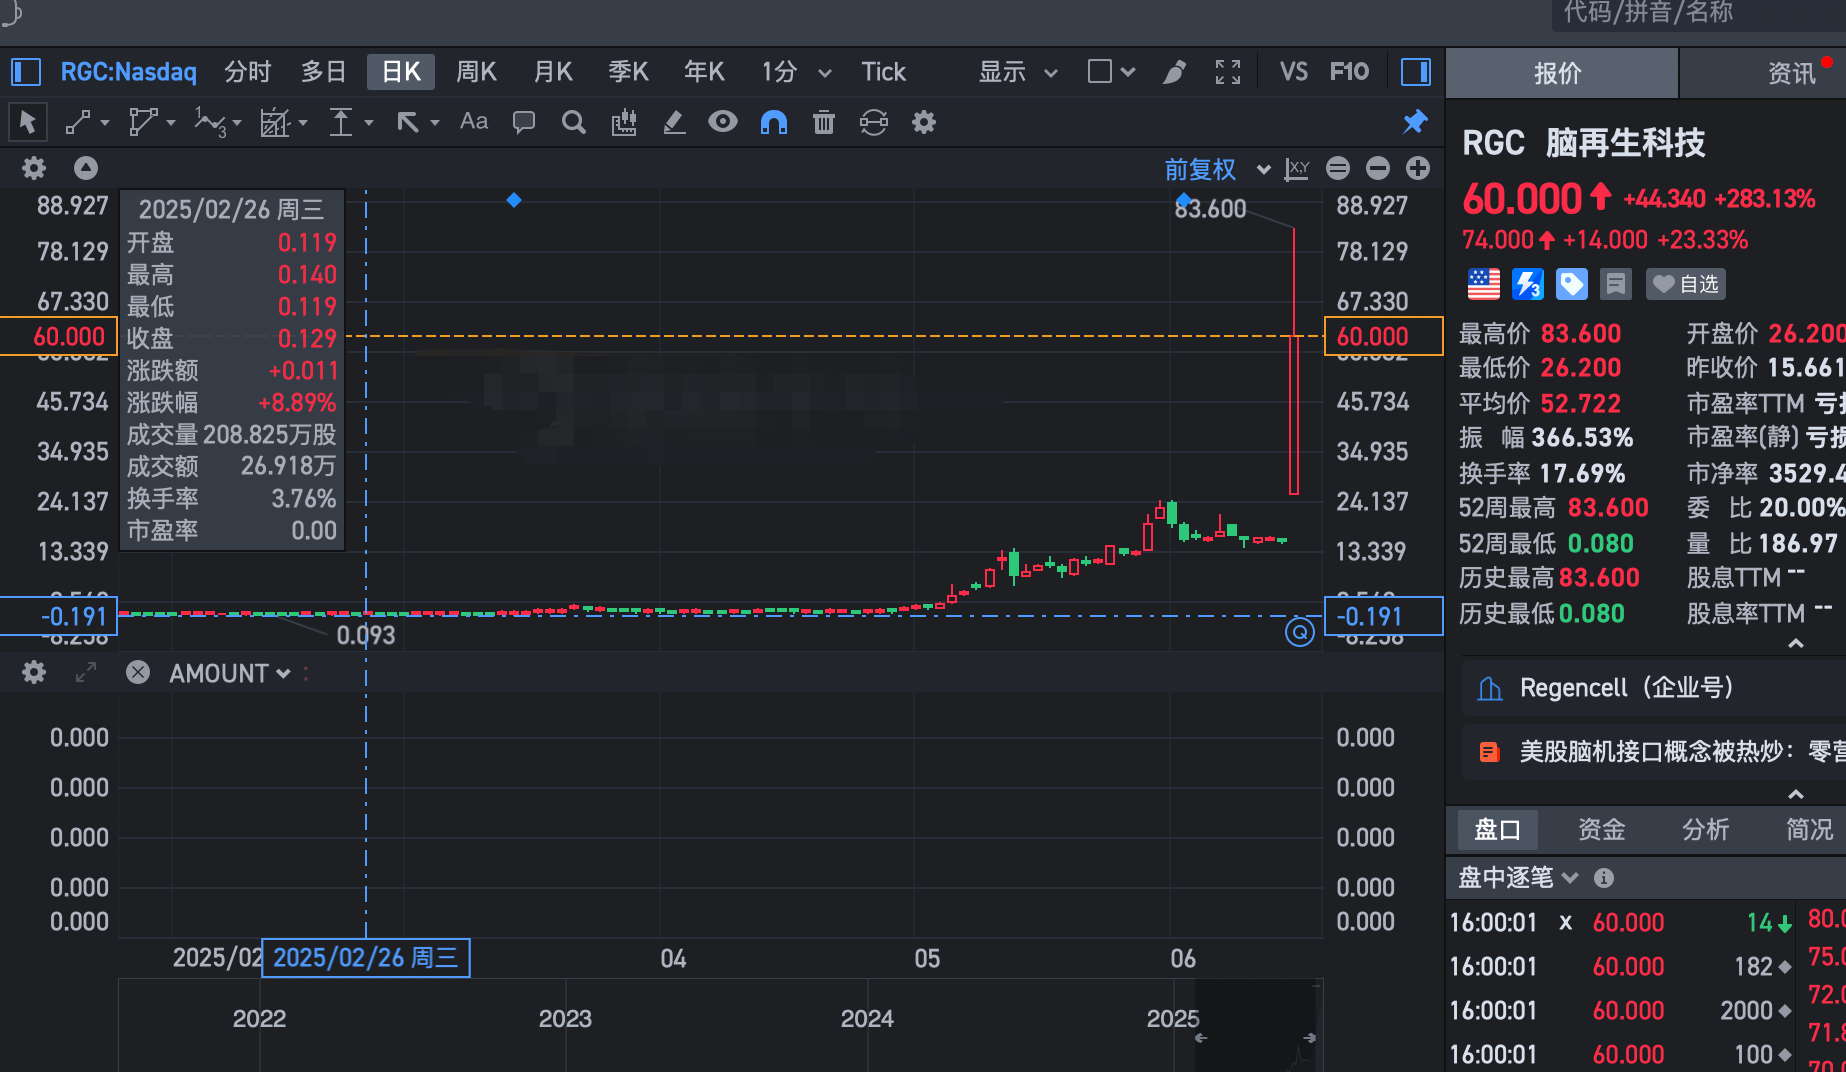Click the circled-a icon at the chart's bottom right

pos(1300,632)
